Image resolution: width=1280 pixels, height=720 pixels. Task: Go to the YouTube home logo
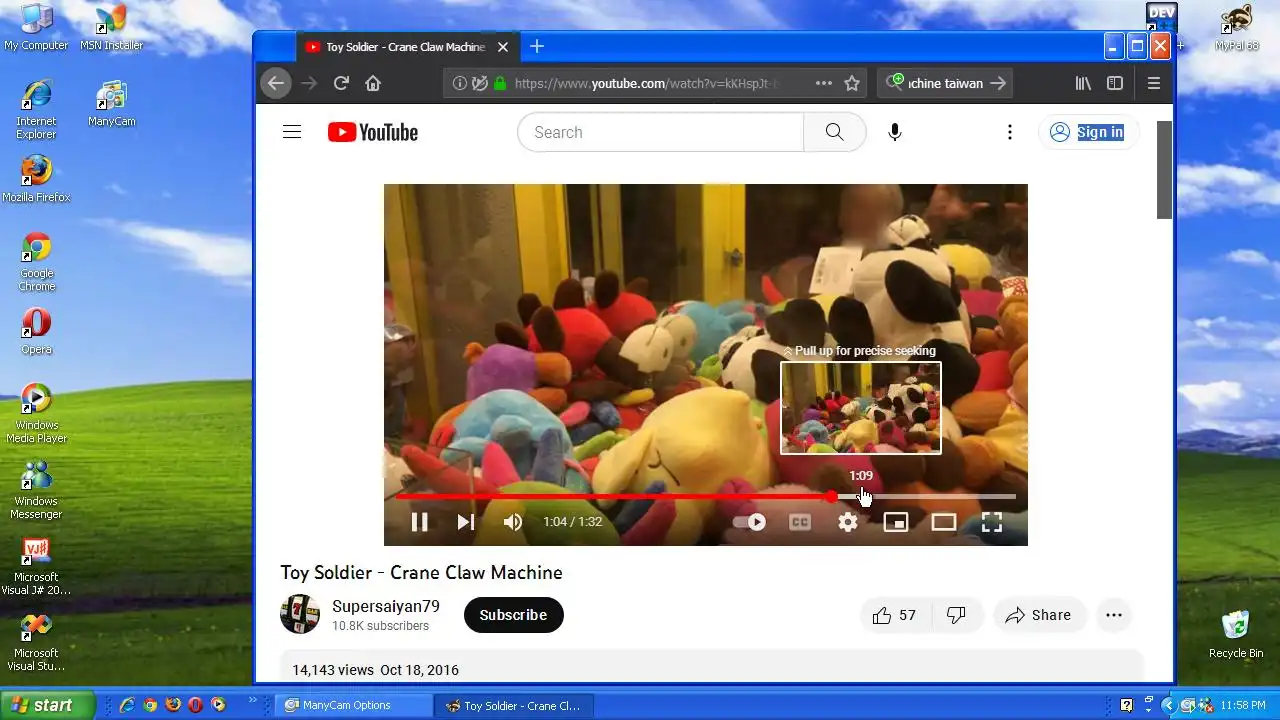click(x=373, y=132)
